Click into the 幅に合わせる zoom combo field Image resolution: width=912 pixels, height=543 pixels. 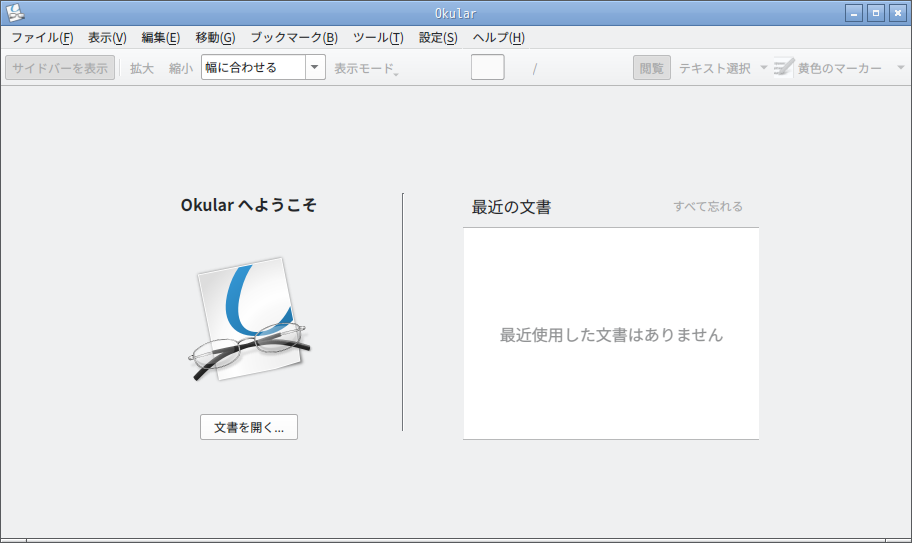click(253, 67)
